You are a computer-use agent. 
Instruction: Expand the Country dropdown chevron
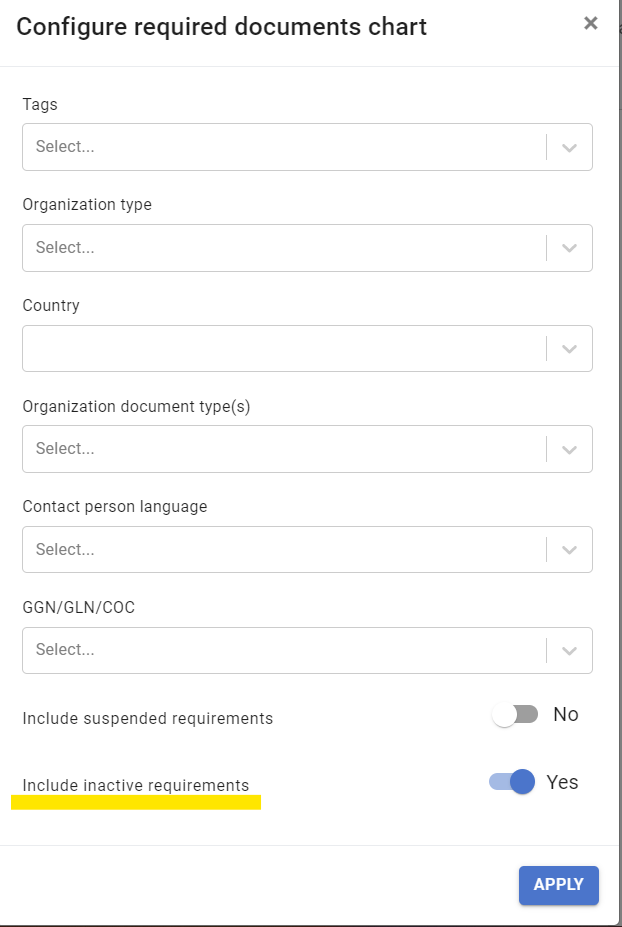[x=569, y=348]
